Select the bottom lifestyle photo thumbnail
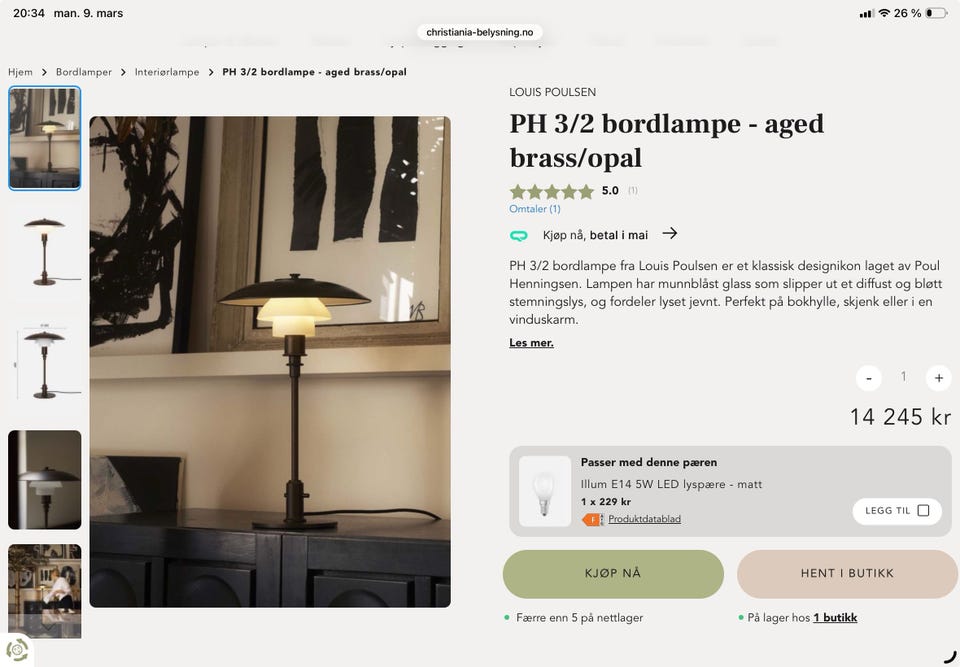The image size is (960, 667). [44, 589]
